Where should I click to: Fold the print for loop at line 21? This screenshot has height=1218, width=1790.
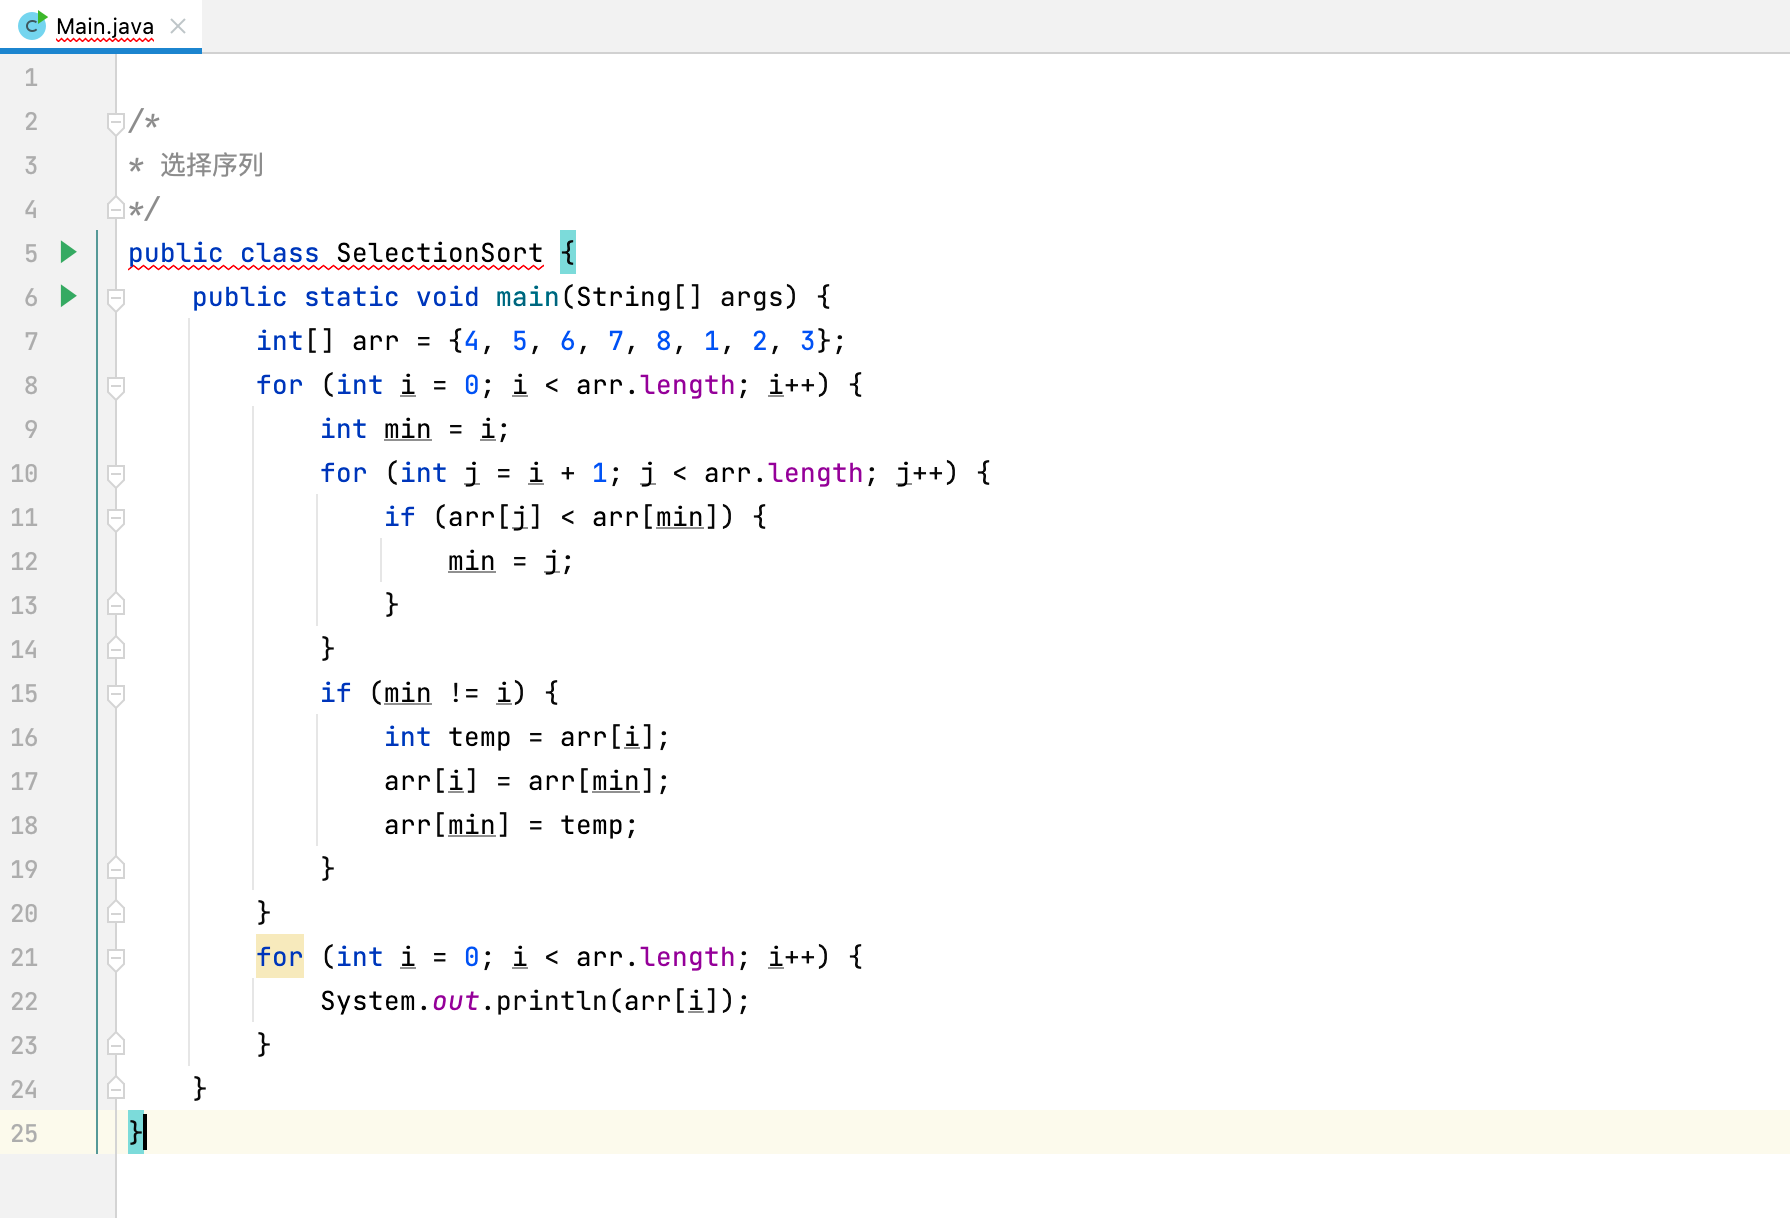click(x=116, y=958)
